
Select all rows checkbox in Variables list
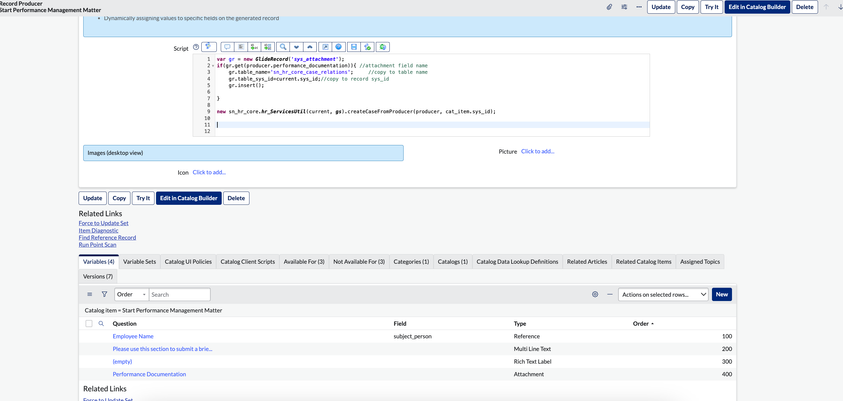89,324
